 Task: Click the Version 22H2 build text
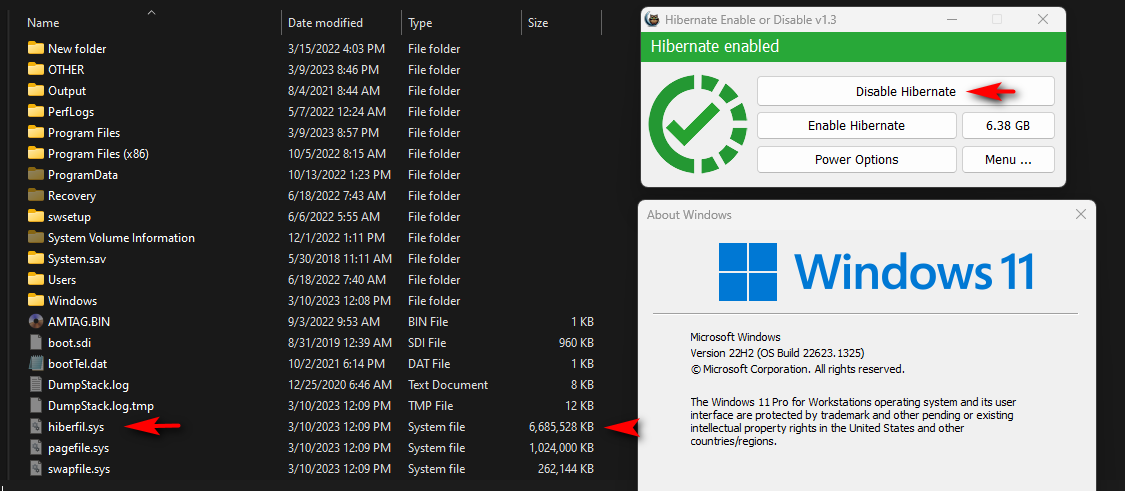pyautogui.click(x=777, y=353)
